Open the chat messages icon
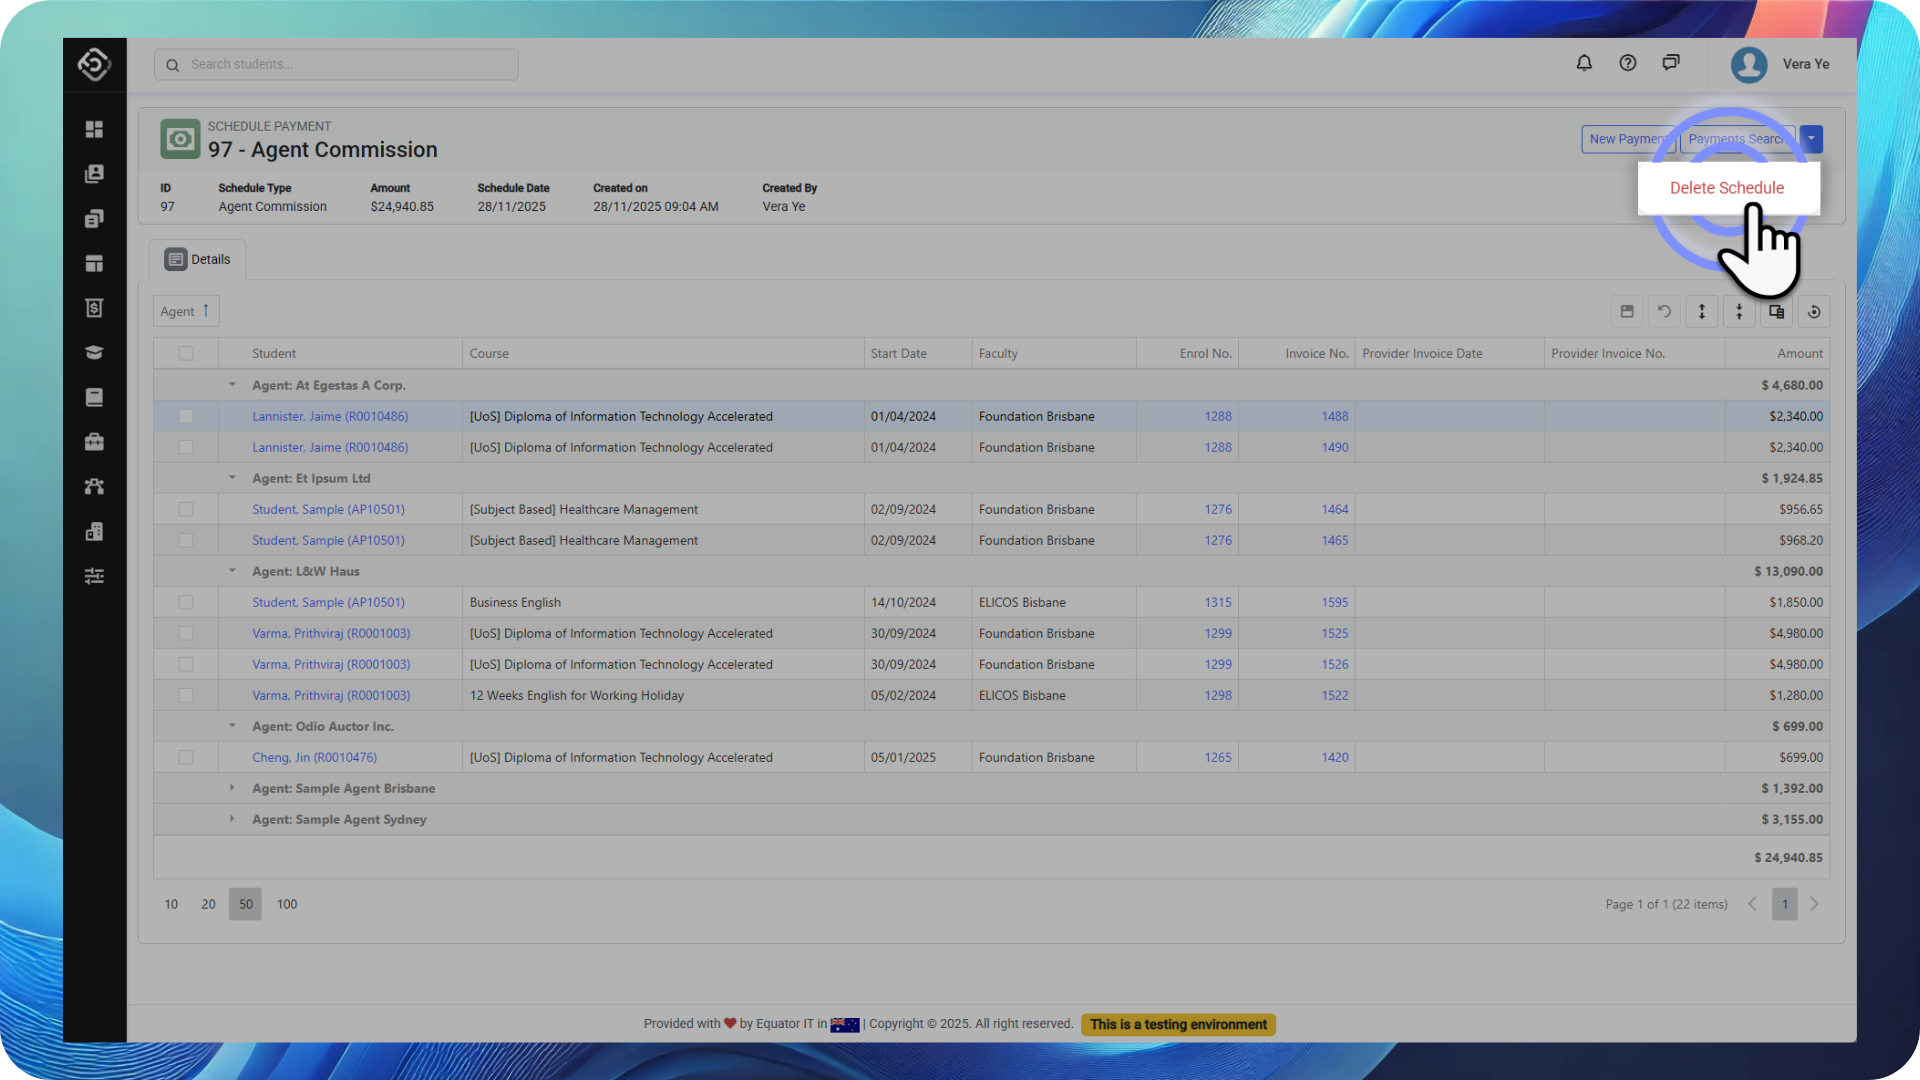This screenshot has width=1920, height=1080. (1671, 63)
